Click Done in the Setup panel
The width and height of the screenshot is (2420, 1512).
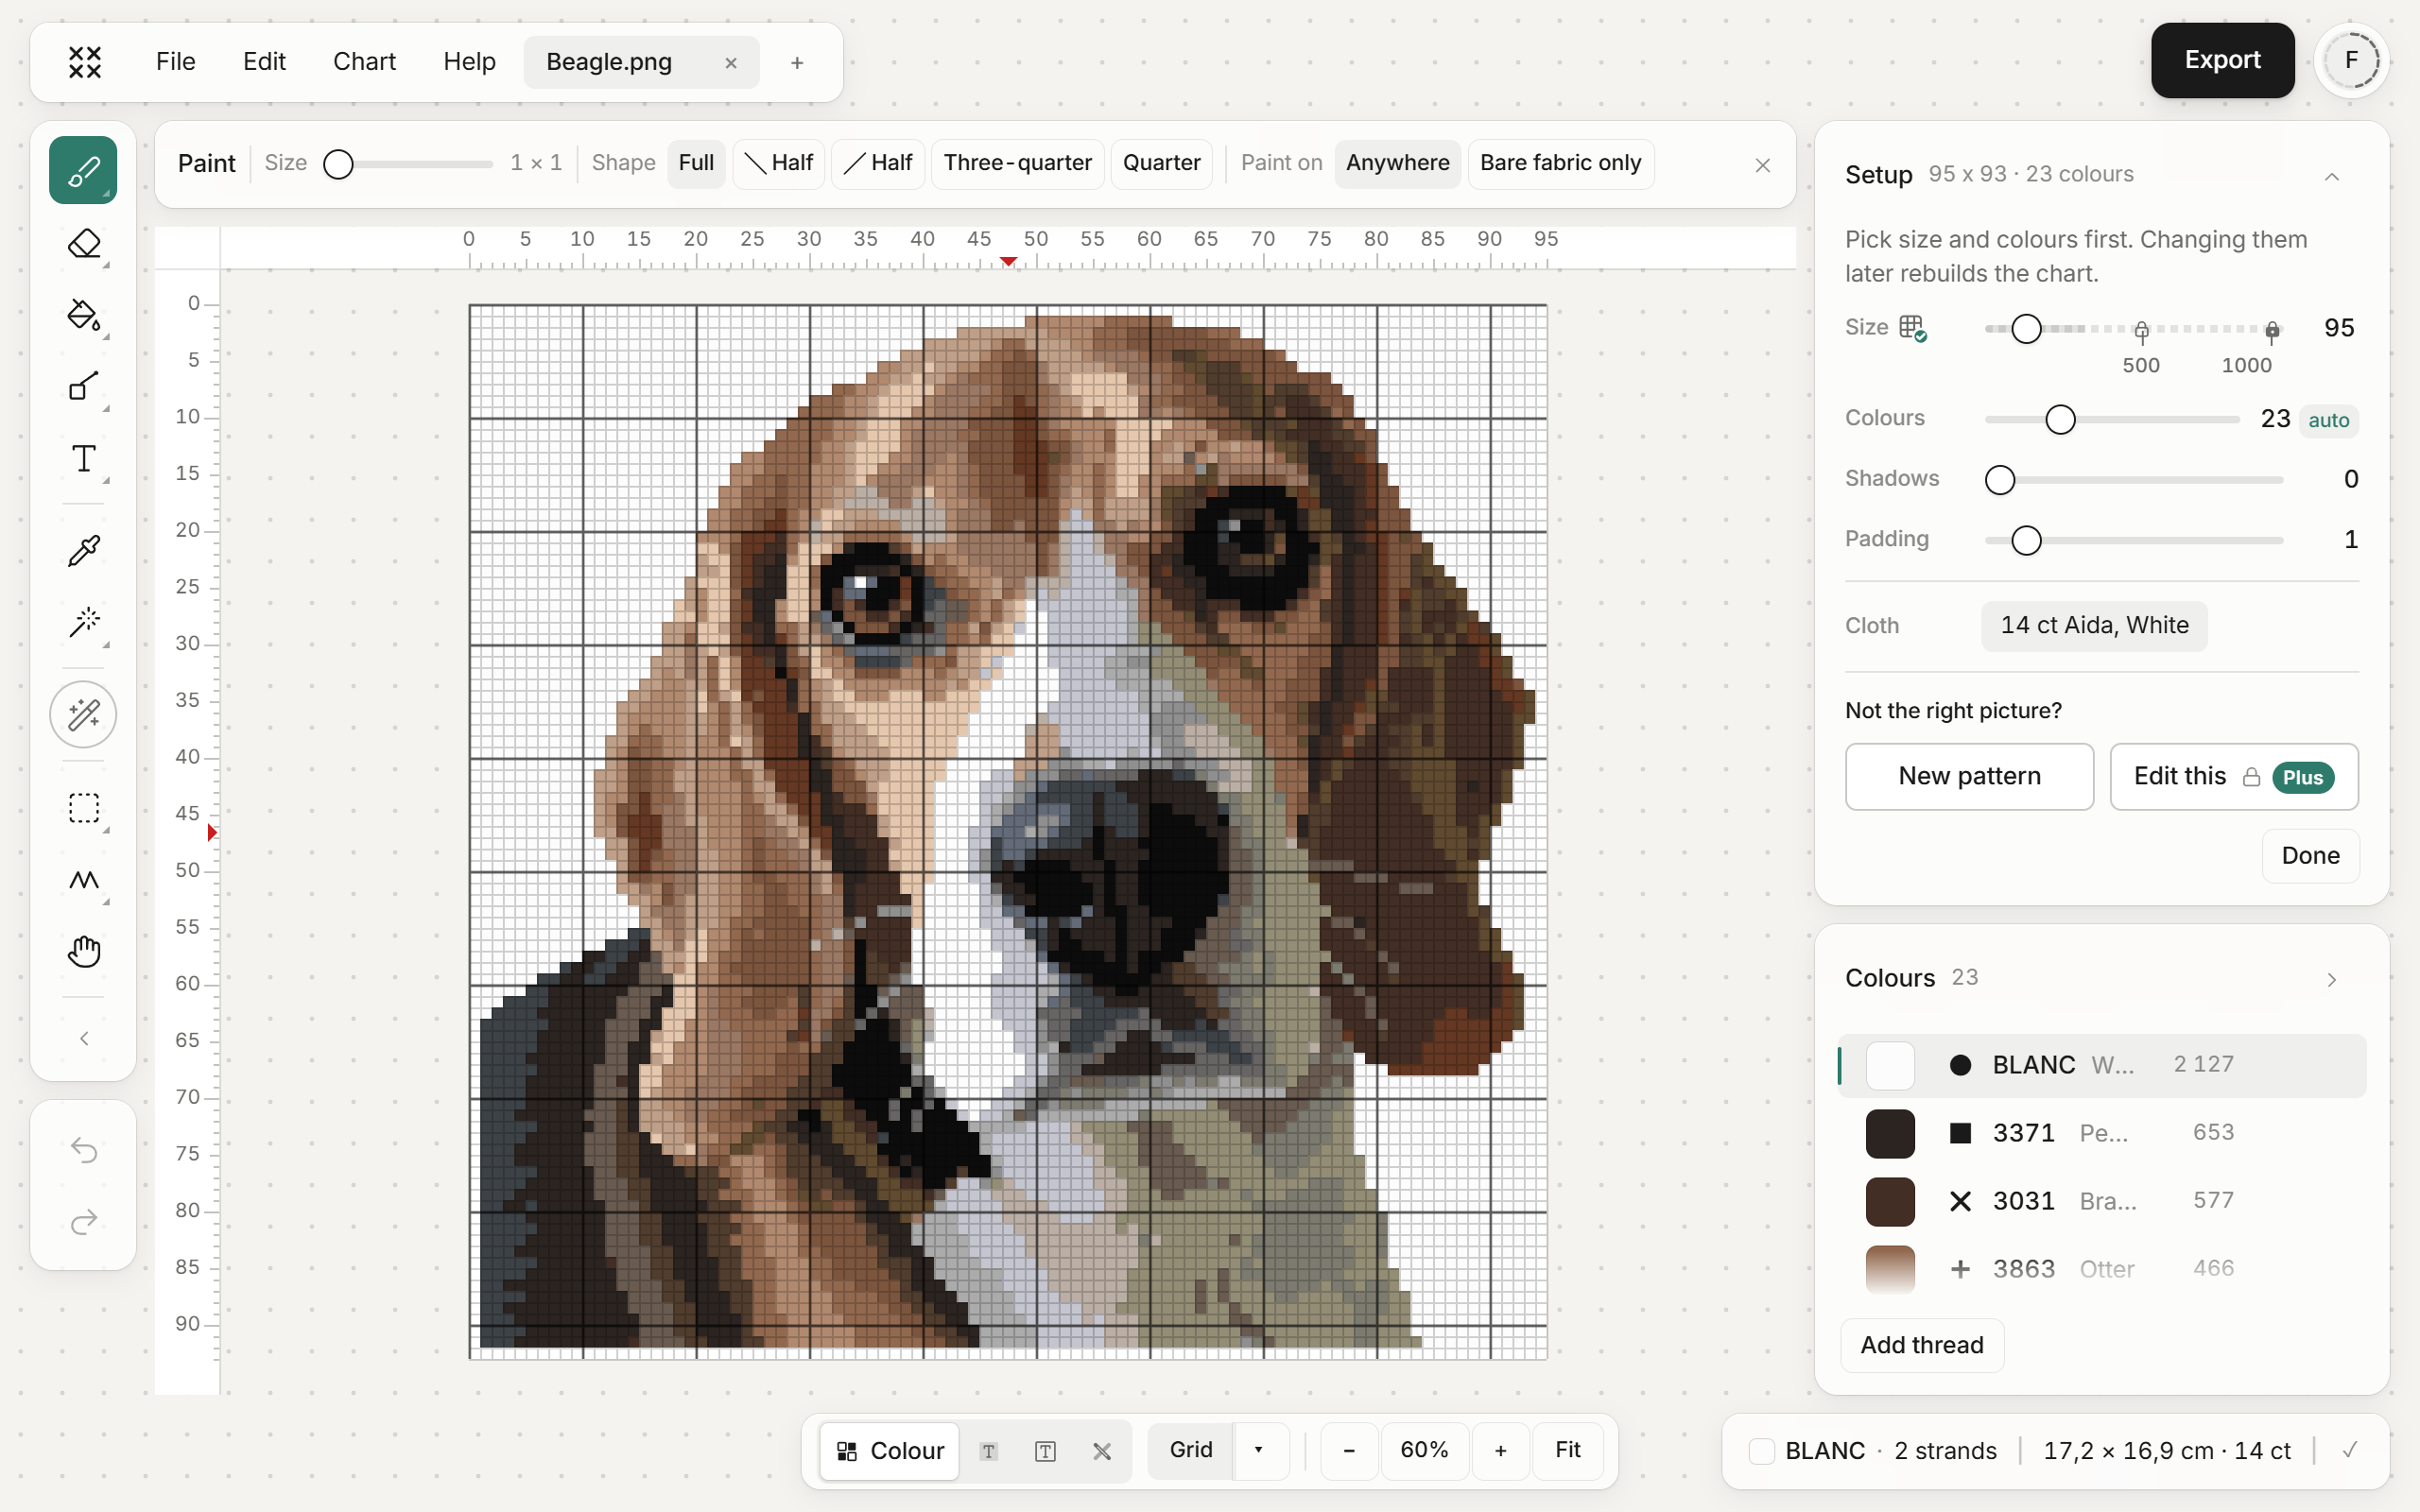[2310, 856]
